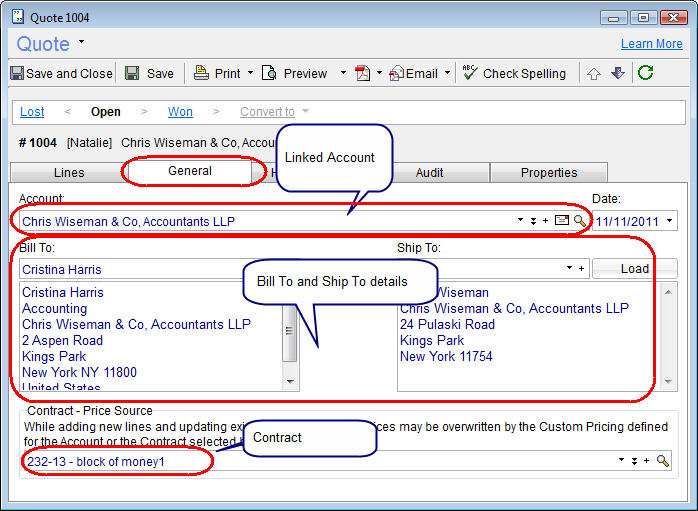
Task: Click the Load button
Action: tap(634, 269)
